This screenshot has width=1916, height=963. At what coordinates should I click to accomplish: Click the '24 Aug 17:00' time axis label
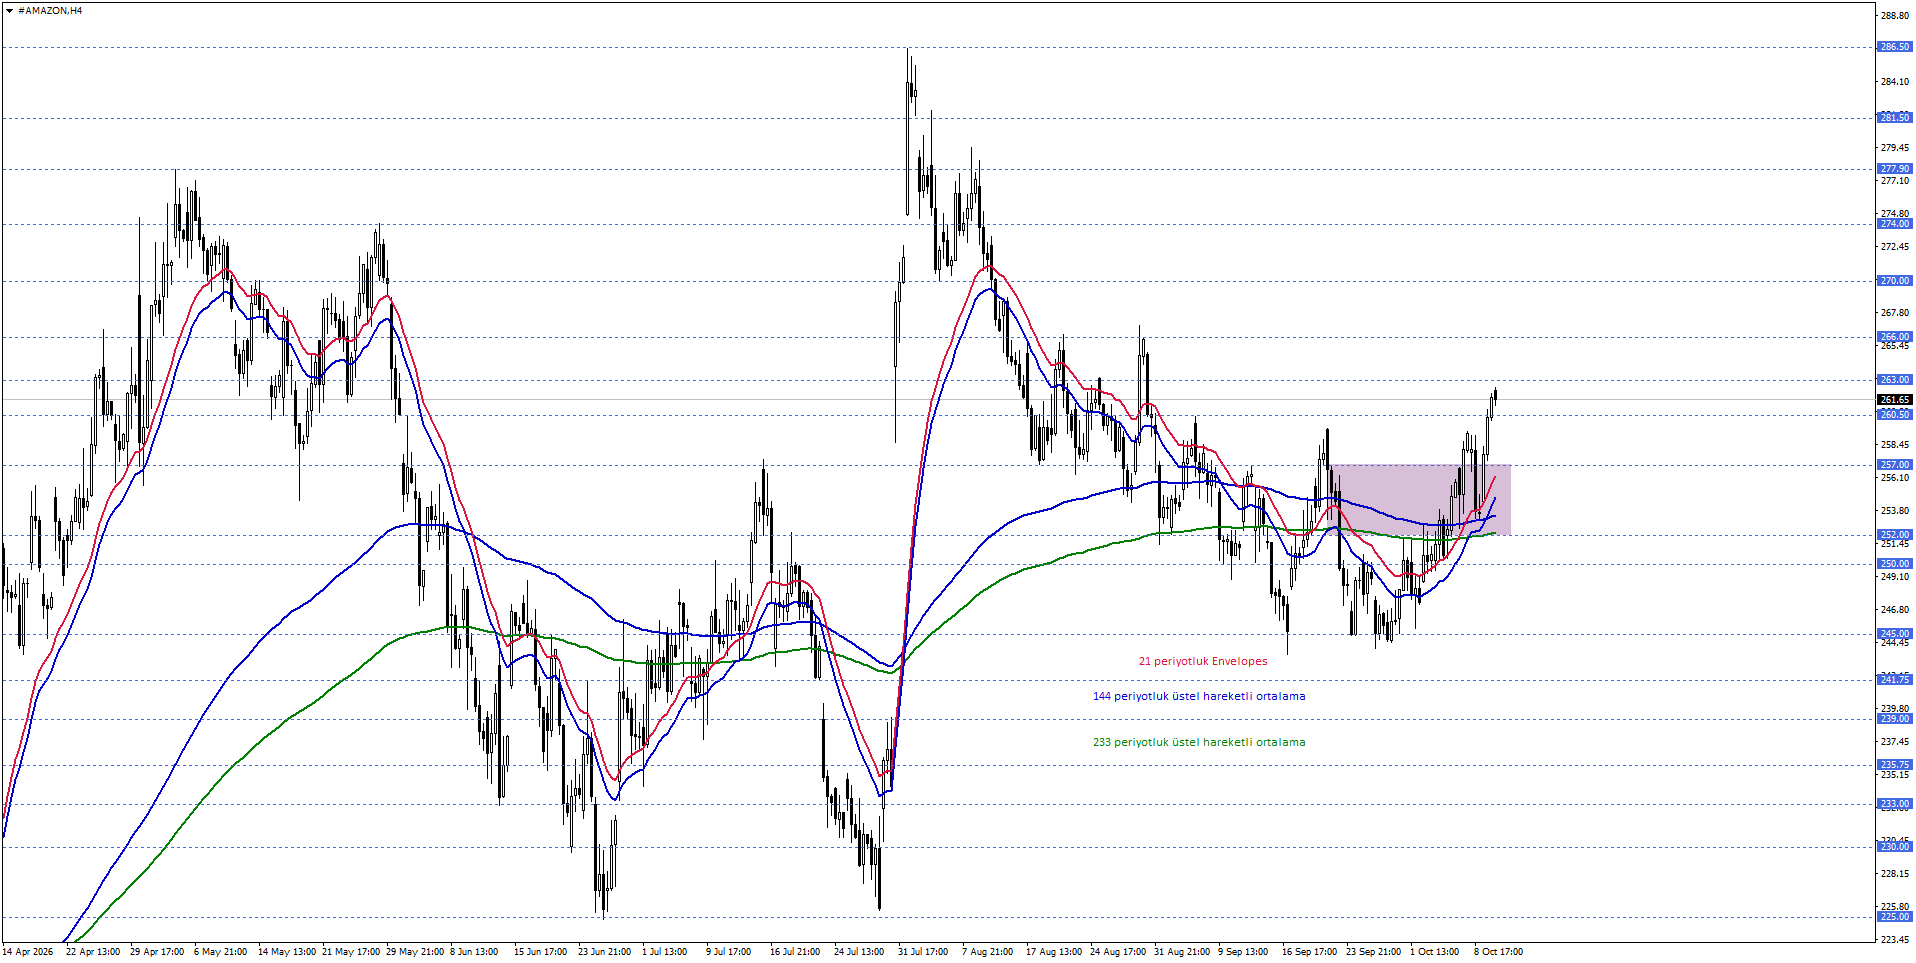coord(1118,952)
